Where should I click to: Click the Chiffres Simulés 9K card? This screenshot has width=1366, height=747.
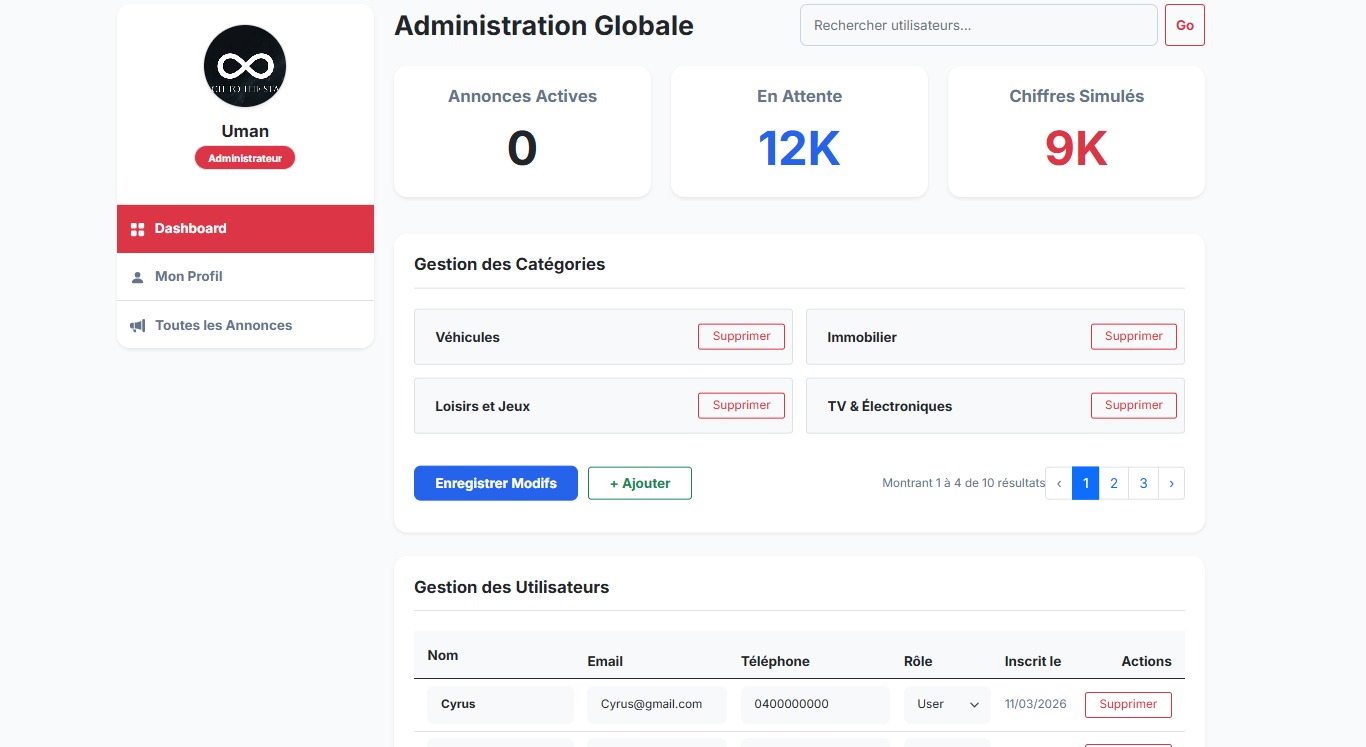point(1076,132)
